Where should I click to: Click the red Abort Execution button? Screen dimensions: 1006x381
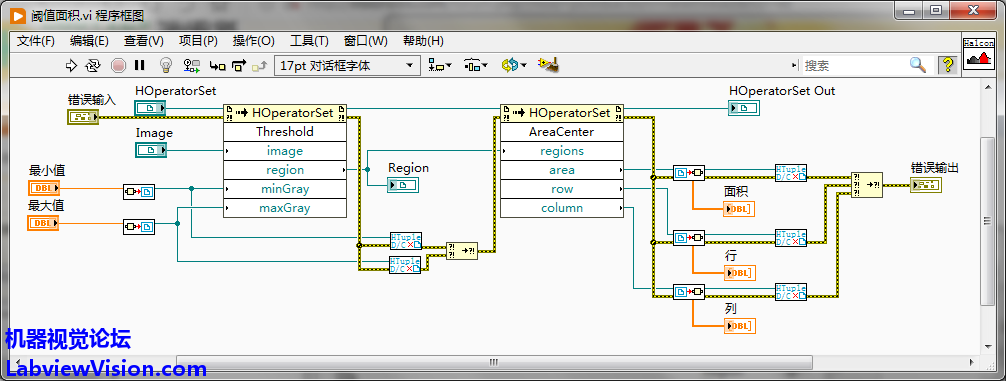(x=118, y=65)
